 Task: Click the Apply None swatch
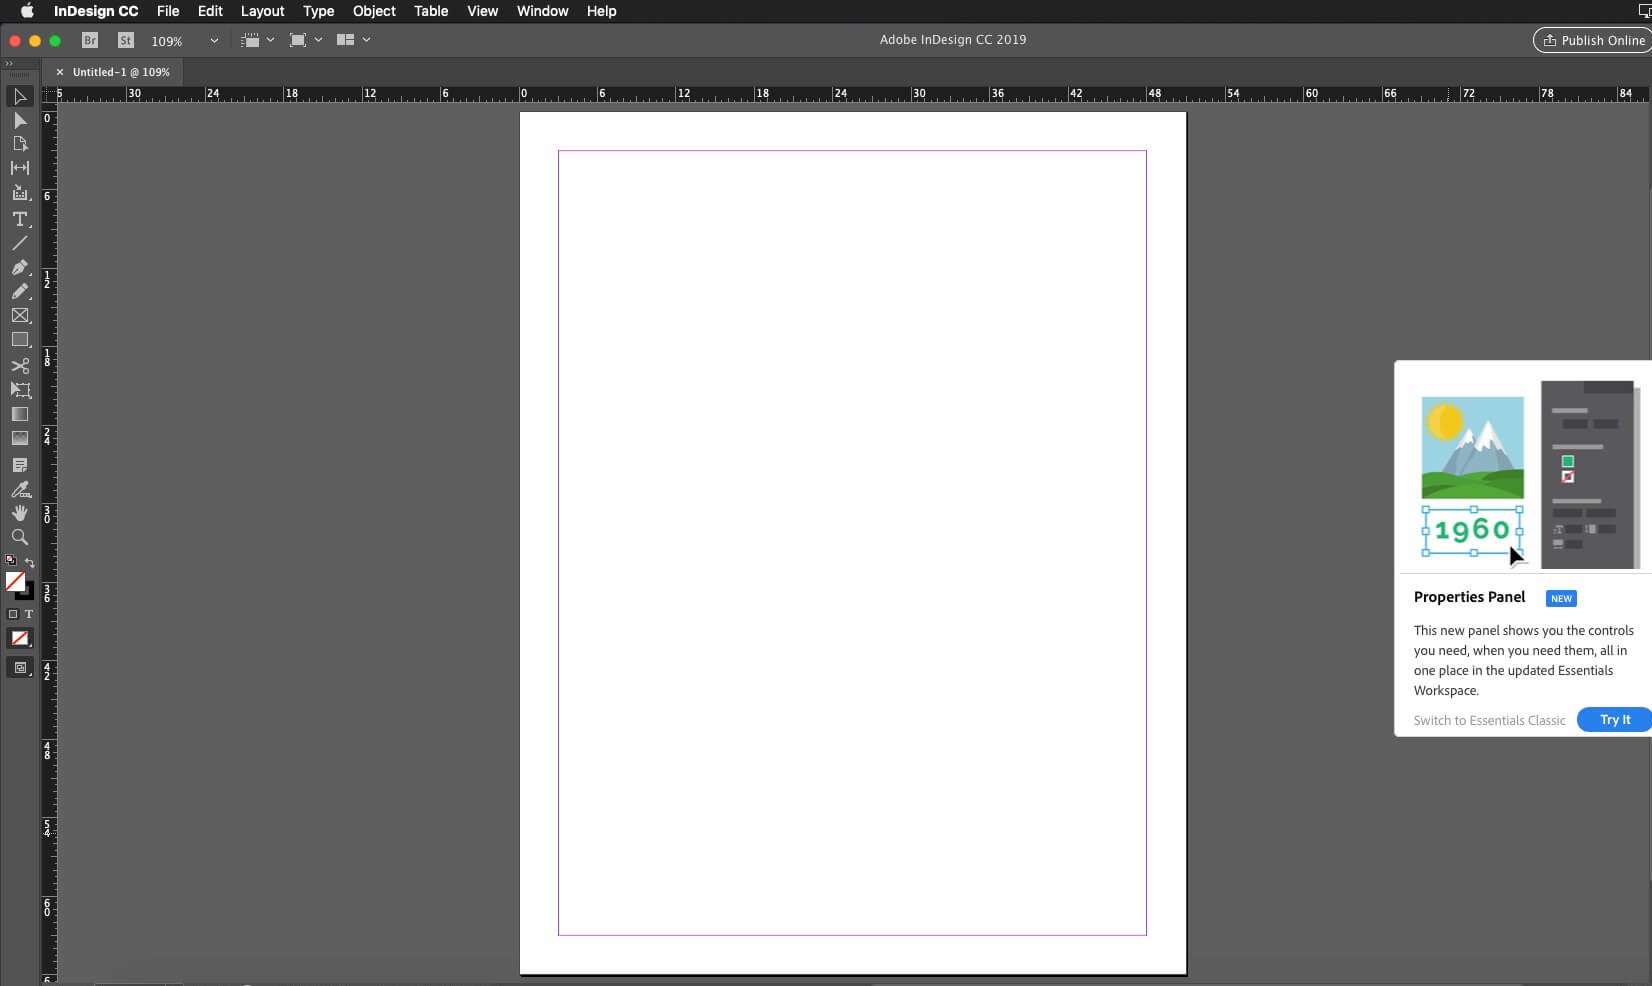point(19,638)
